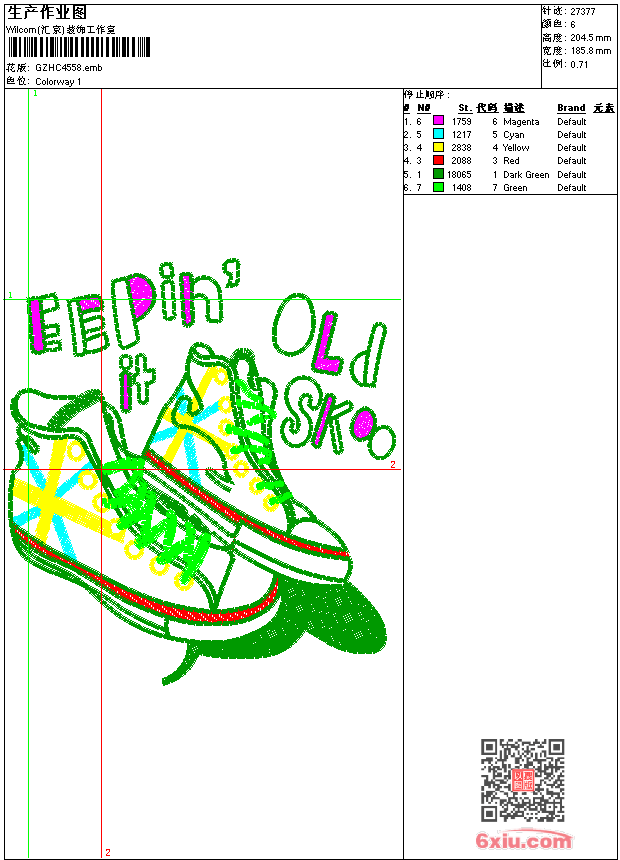Click the file name GZHC4558.emb

(68, 67)
